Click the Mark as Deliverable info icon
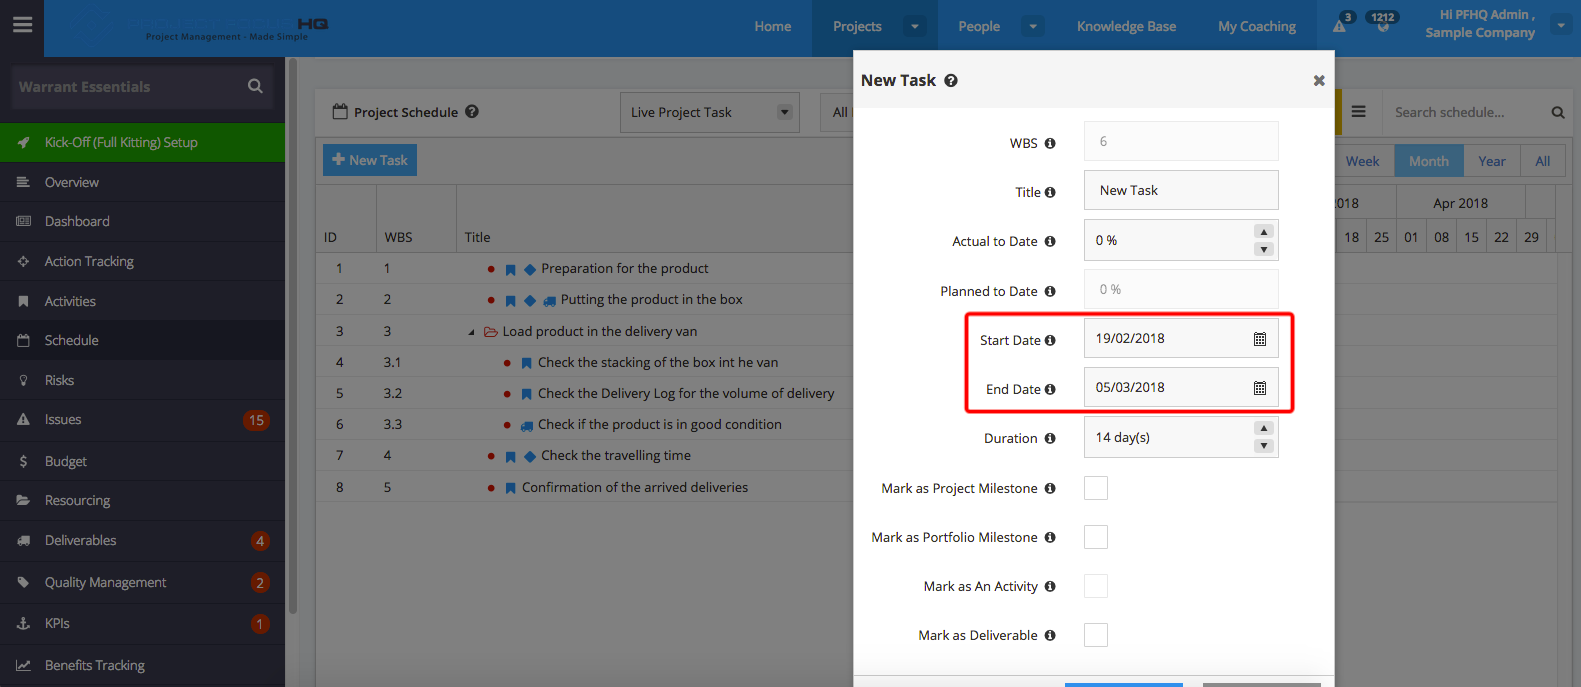This screenshot has height=687, width=1581. click(1050, 635)
